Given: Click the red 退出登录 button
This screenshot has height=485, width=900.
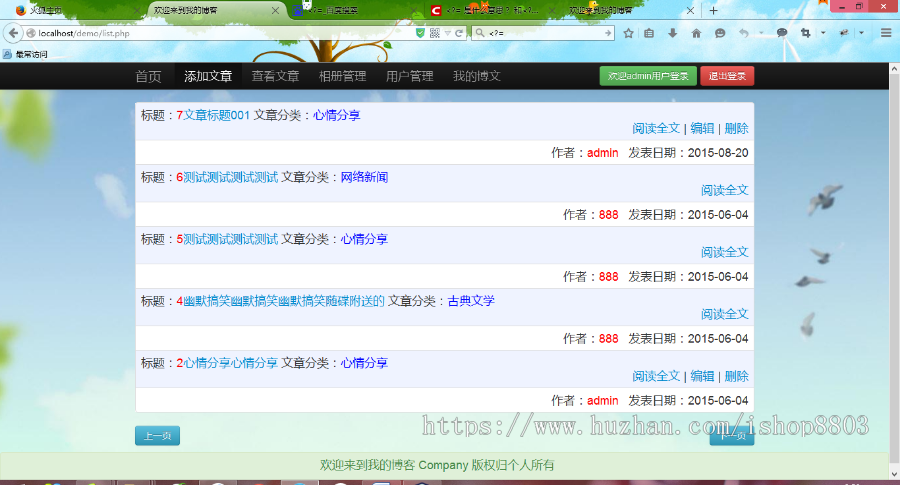Looking at the screenshot, I should [x=727, y=76].
